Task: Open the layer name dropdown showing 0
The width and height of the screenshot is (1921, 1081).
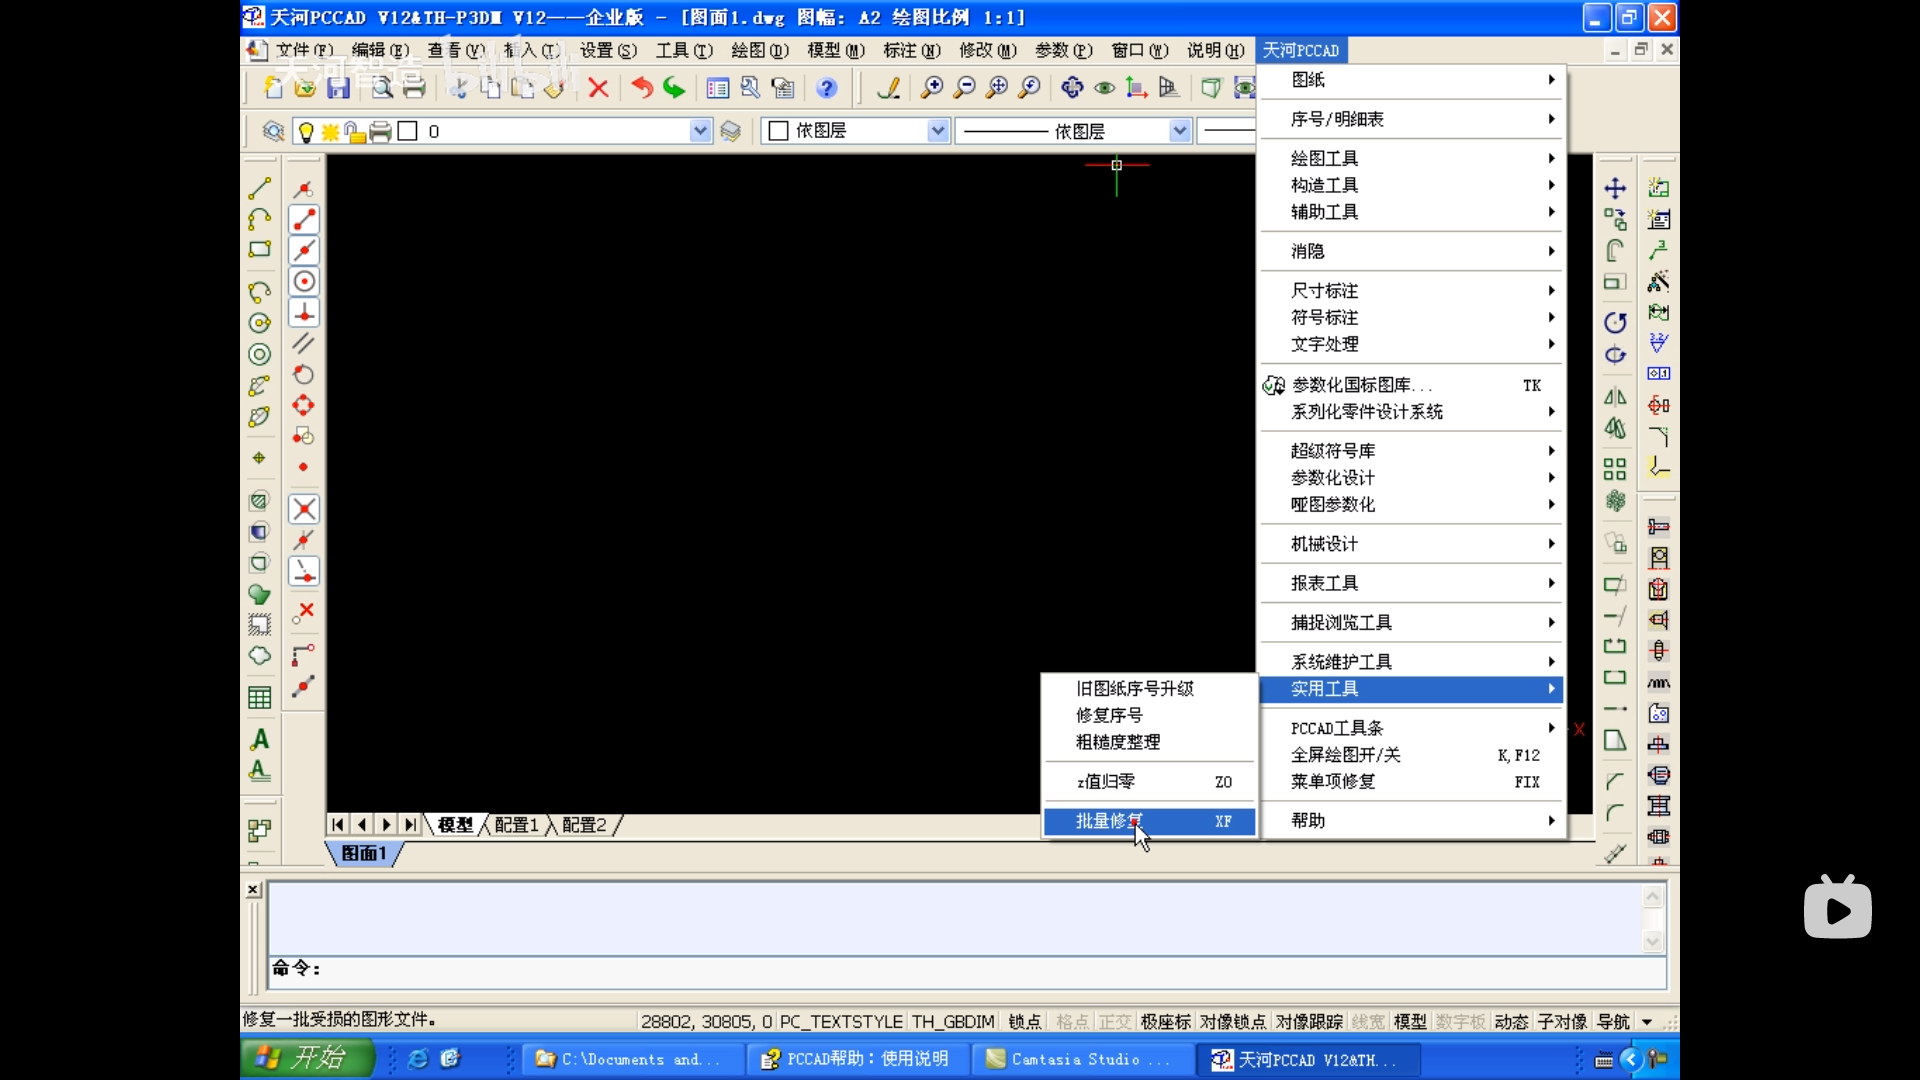Action: pos(701,131)
